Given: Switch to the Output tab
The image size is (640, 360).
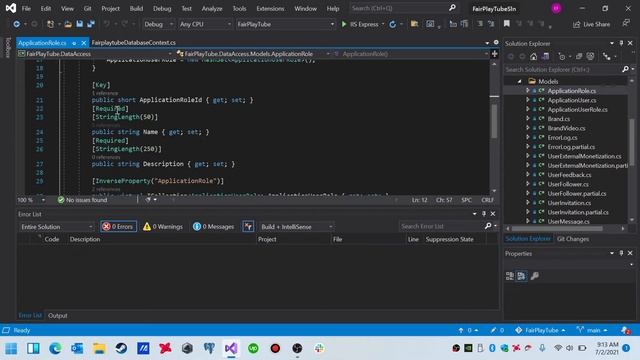Looking at the screenshot, I should tap(58, 316).
